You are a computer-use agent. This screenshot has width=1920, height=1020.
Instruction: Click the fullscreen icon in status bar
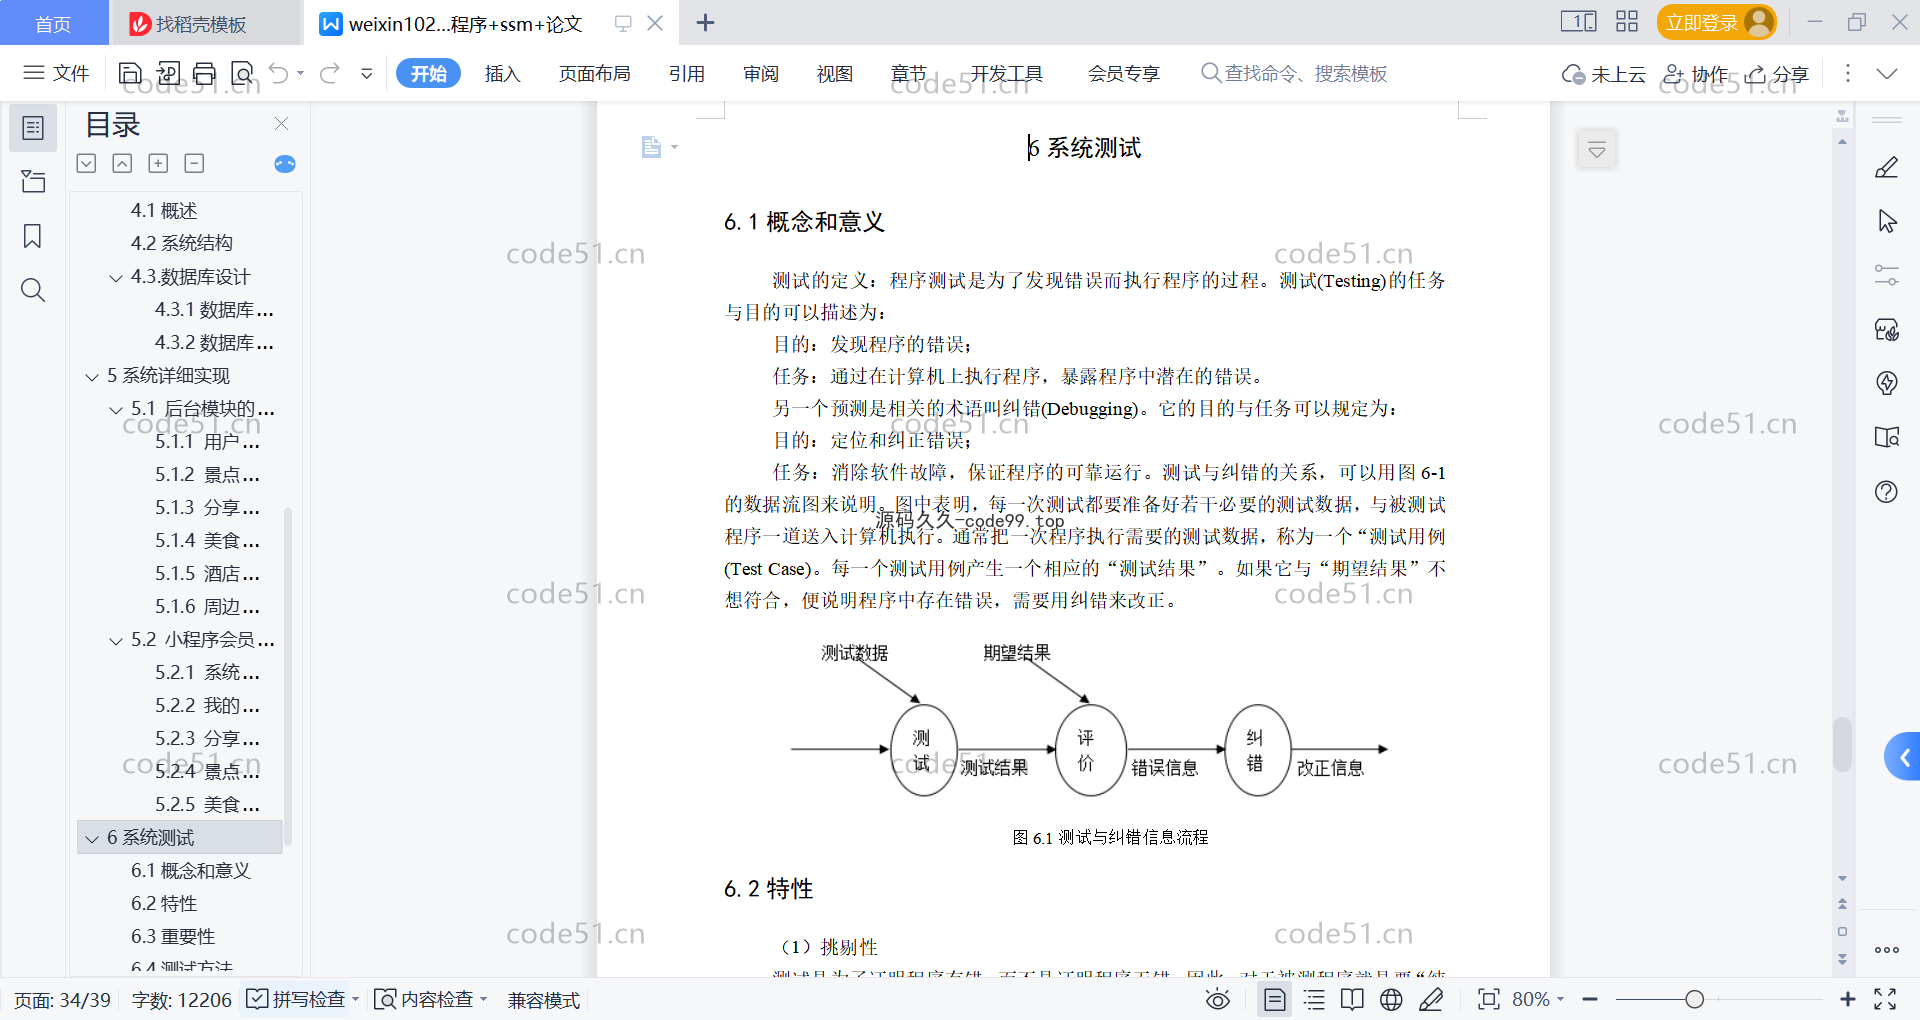(1885, 999)
